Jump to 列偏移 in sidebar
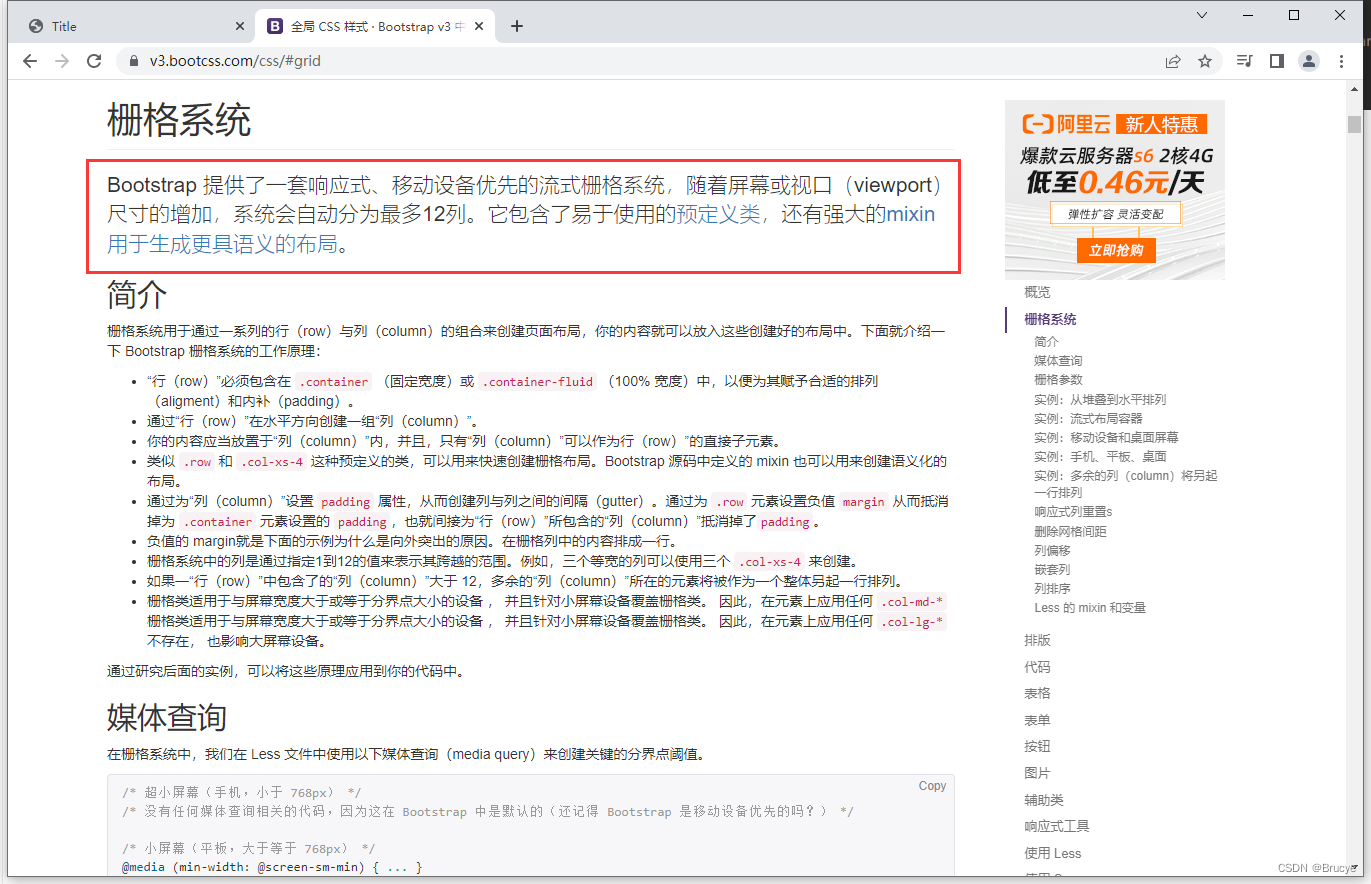 pos(1052,550)
